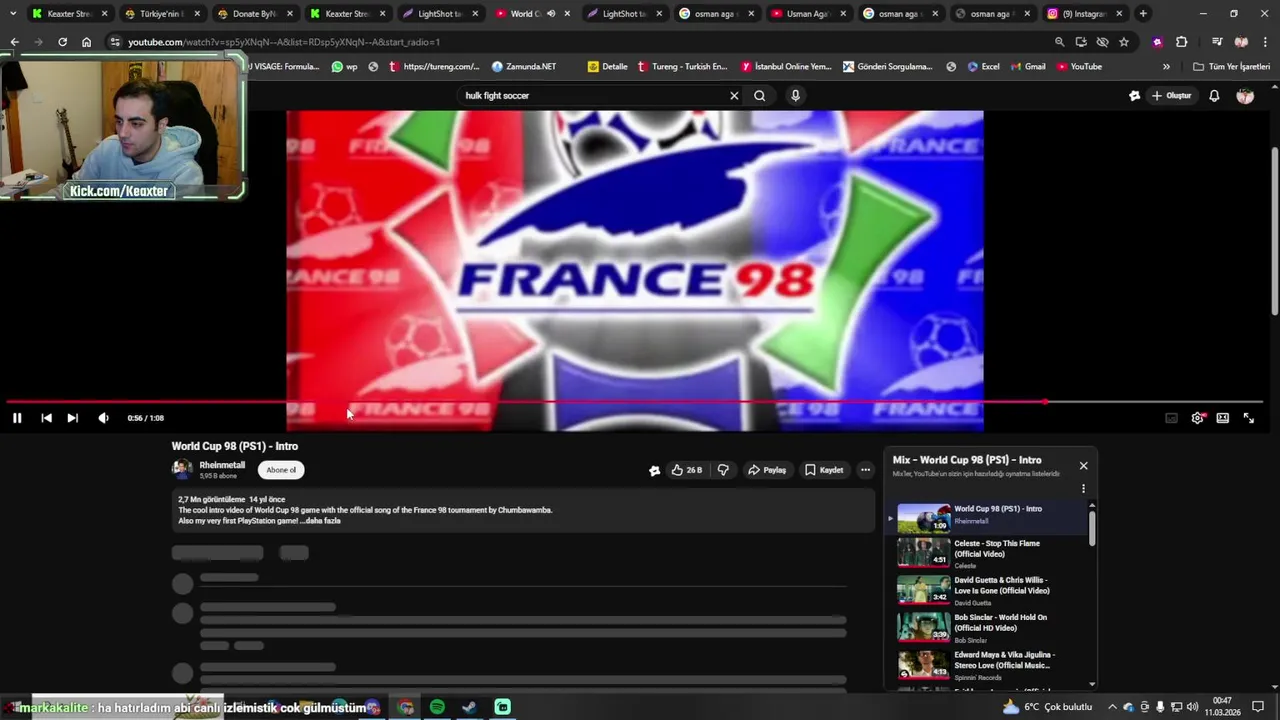The width and height of the screenshot is (1280, 720).
Task: Switch the player to theater mode
Action: coord(1222,418)
